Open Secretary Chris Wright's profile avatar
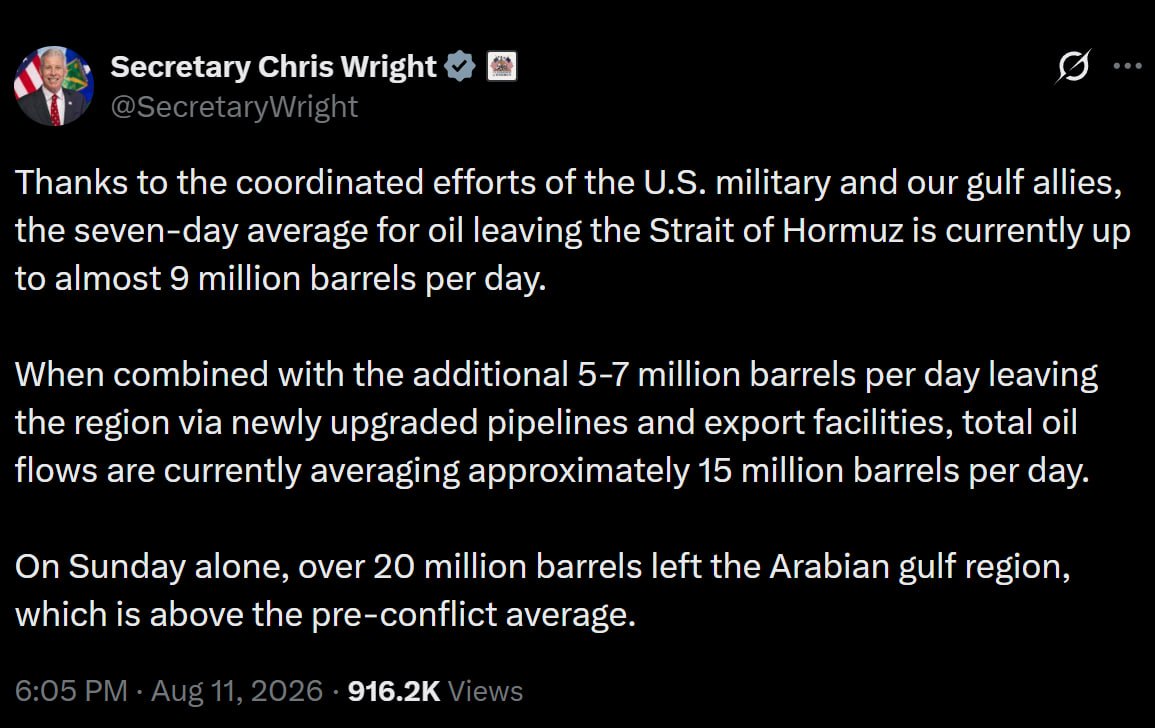Image resolution: width=1155 pixels, height=728 pixels. point(54,86)
